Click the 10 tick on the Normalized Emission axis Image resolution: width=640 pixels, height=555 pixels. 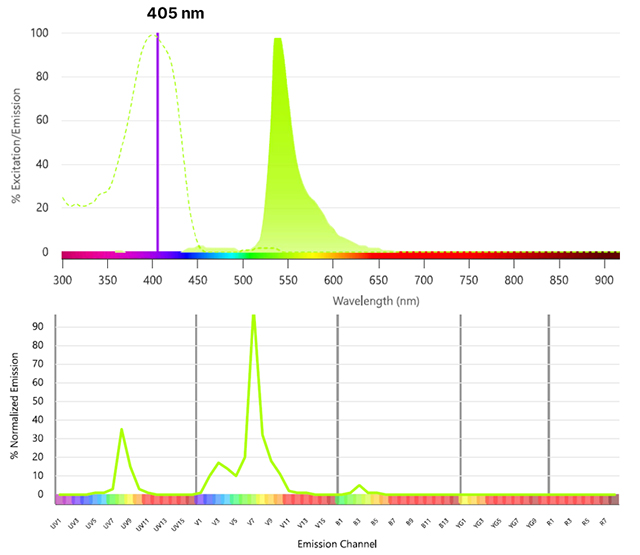point(38,475)
